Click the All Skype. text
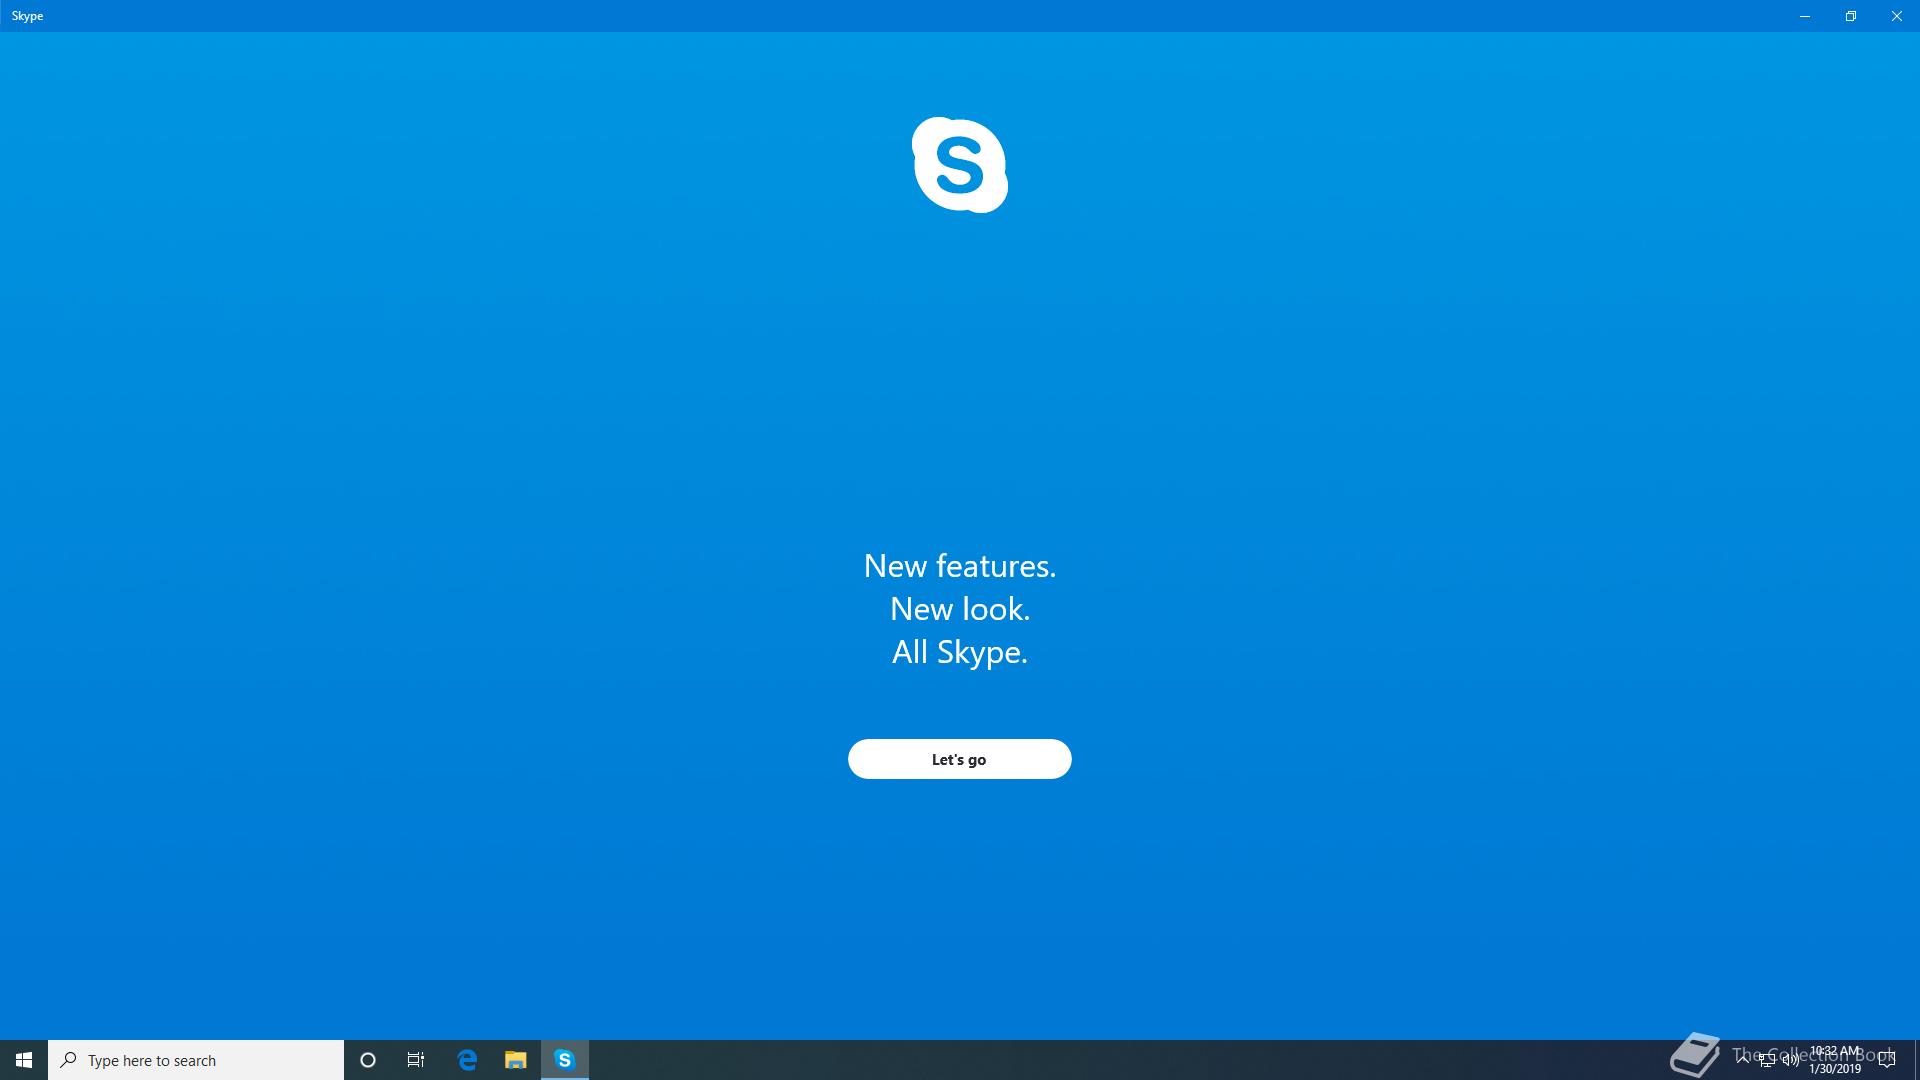The height and width of the screenshot is (1080, 1920). [x=960, y=652]
